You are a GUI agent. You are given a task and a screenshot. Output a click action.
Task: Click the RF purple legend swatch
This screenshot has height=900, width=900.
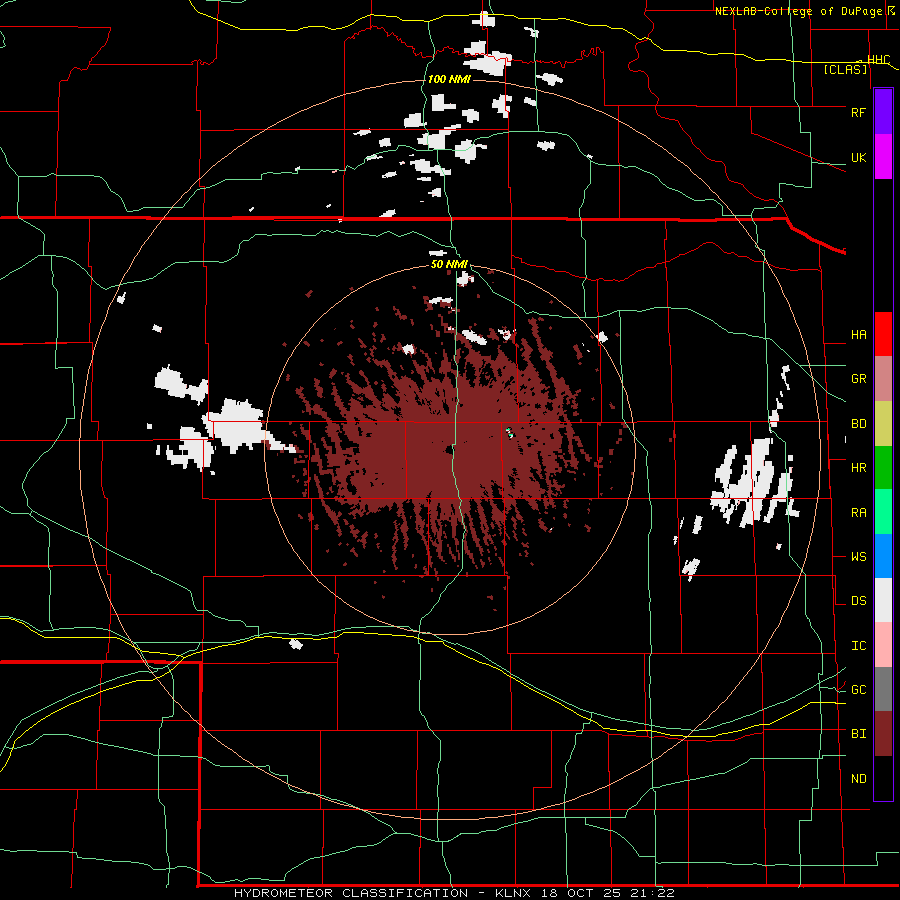(x=883, y=112)
